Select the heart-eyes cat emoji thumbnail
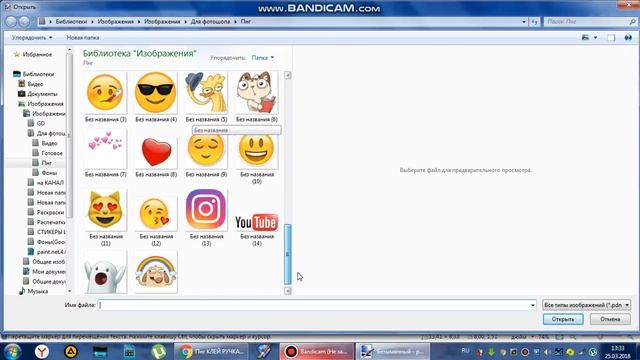The width and height of the screenshot is (640, 360). coord(105,210)
